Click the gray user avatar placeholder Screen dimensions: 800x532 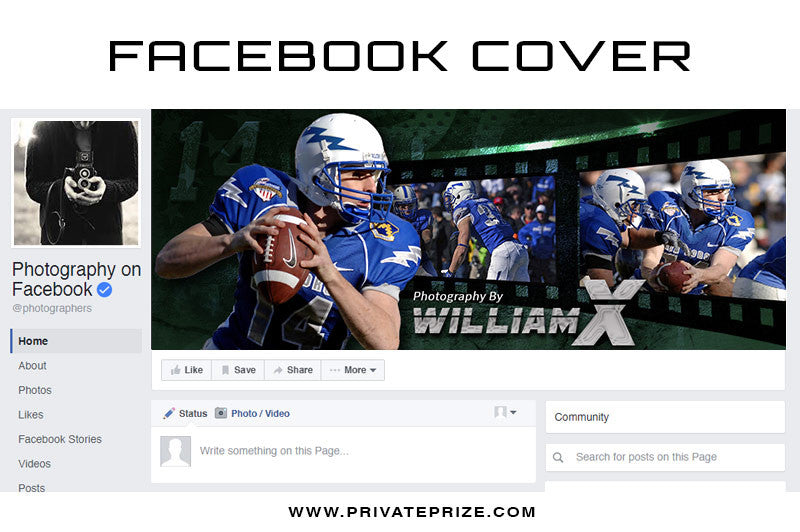pos(176,451)
